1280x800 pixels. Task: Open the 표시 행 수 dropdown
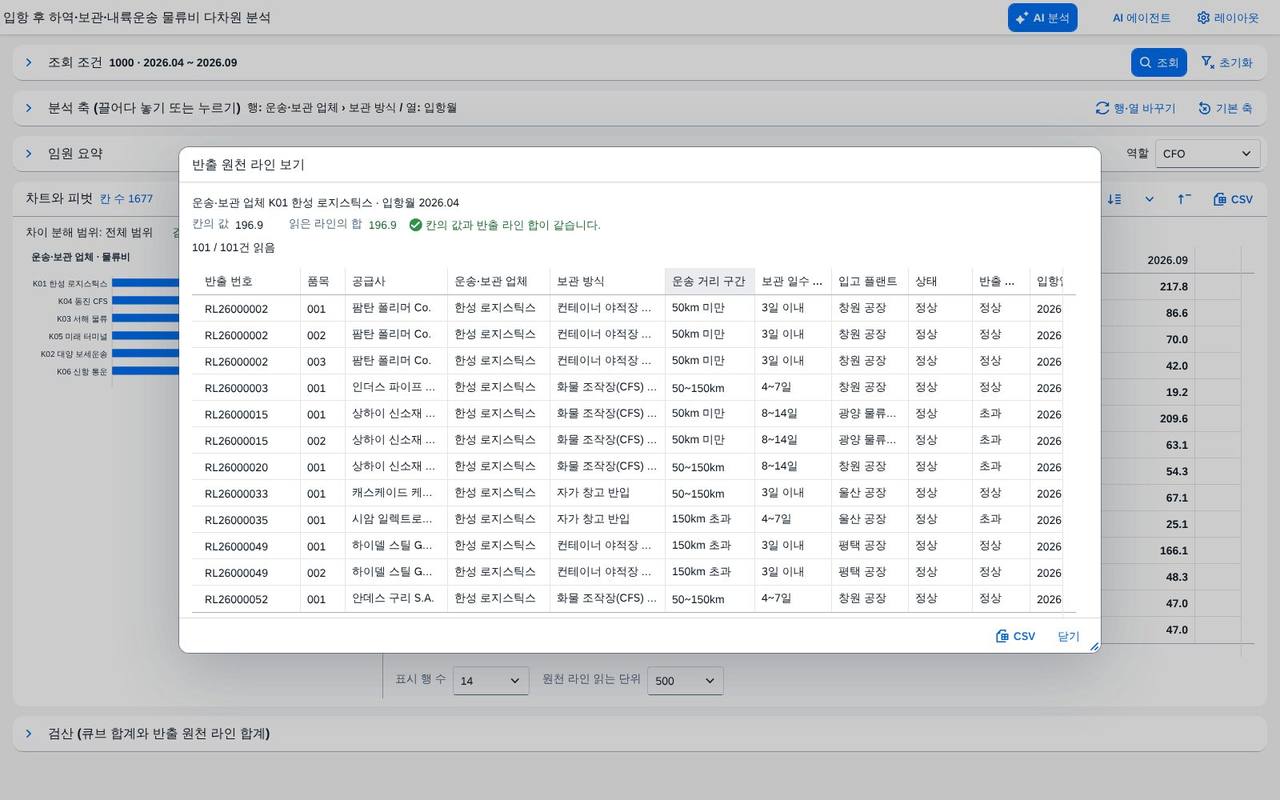pos(491,680)
